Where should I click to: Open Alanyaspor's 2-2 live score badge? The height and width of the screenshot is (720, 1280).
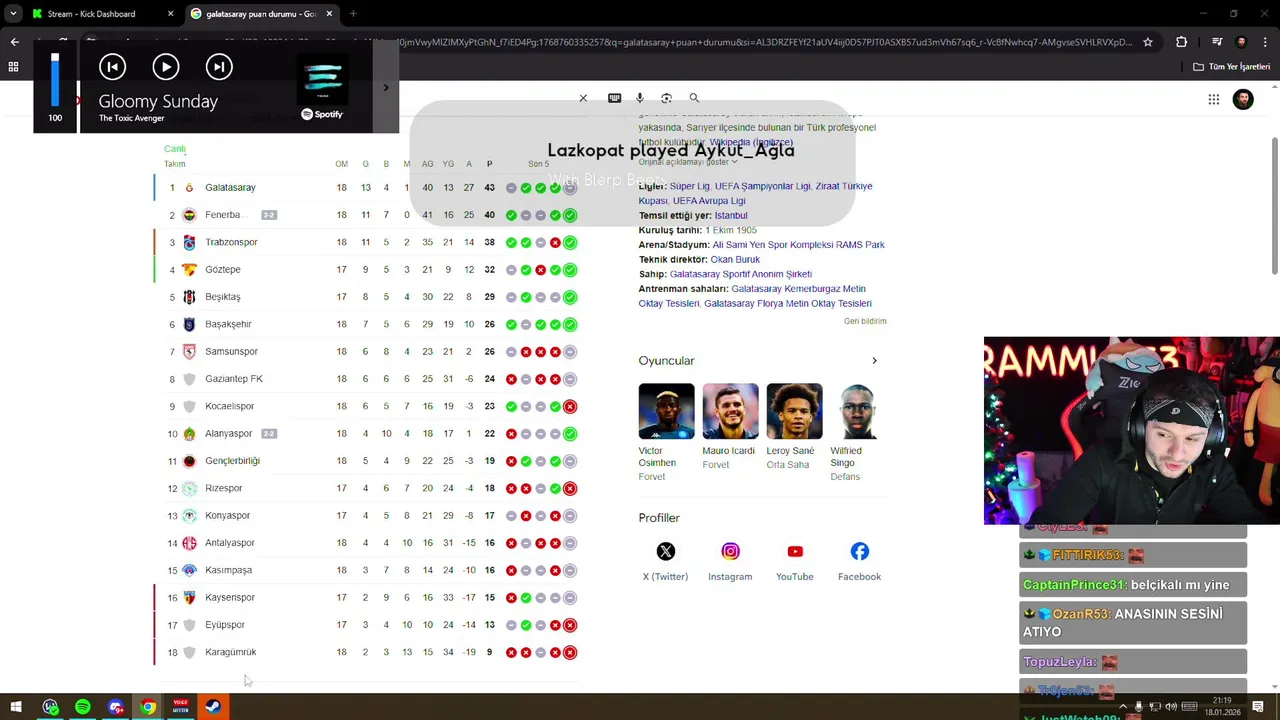[x=268, y=434]
